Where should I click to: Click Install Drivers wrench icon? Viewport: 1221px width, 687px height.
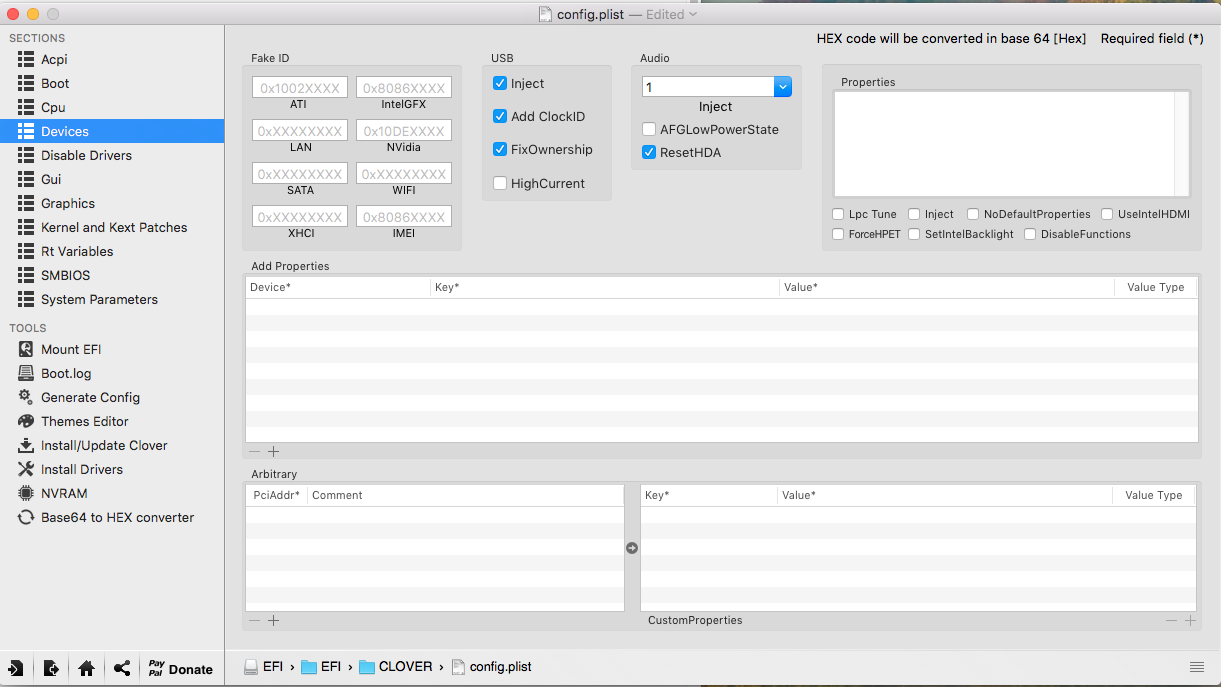point(26,469)
